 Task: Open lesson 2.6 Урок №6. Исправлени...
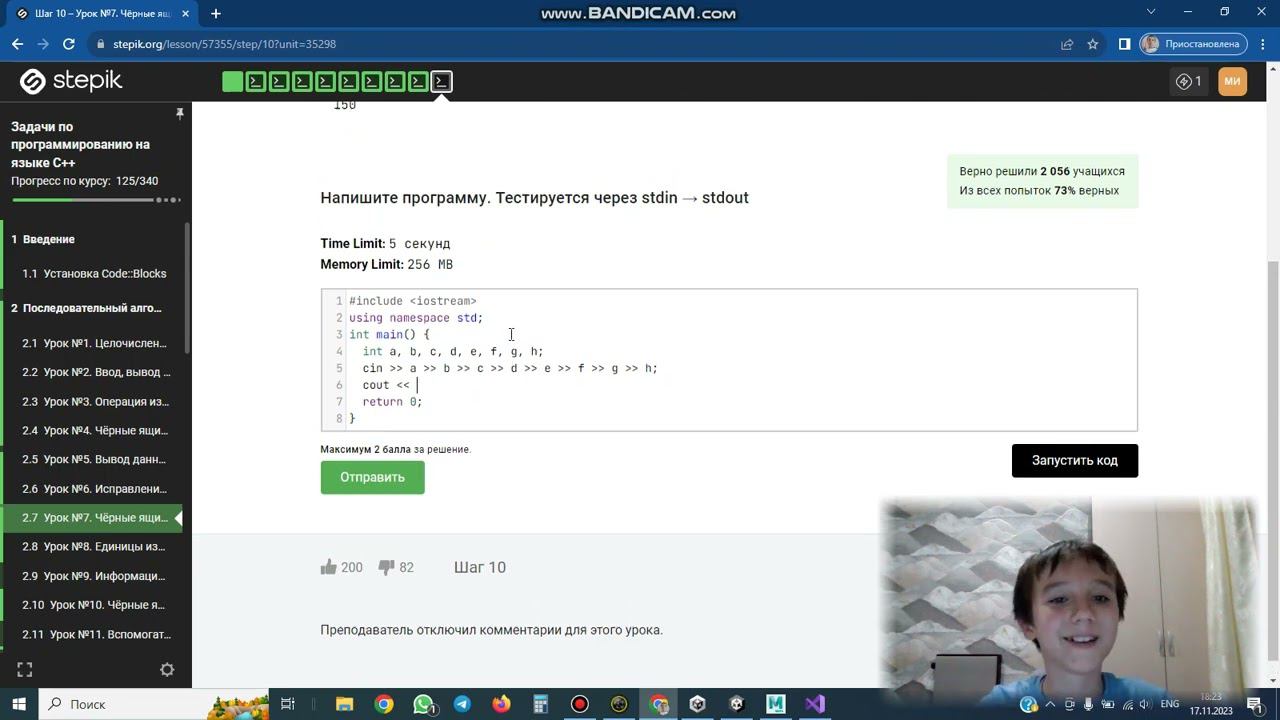[95, 488]
